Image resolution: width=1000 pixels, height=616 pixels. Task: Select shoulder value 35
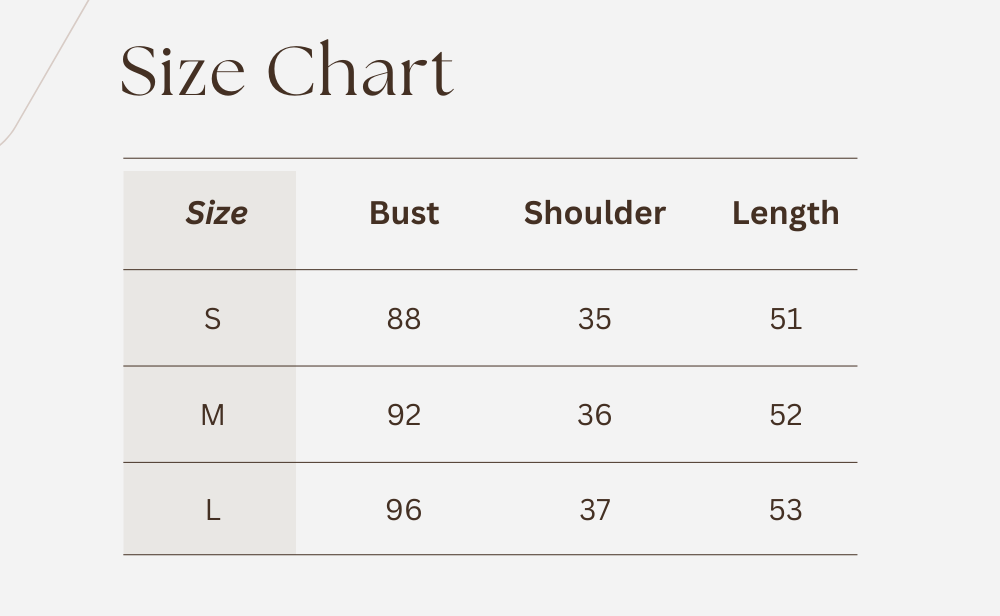tap(594, 319)
